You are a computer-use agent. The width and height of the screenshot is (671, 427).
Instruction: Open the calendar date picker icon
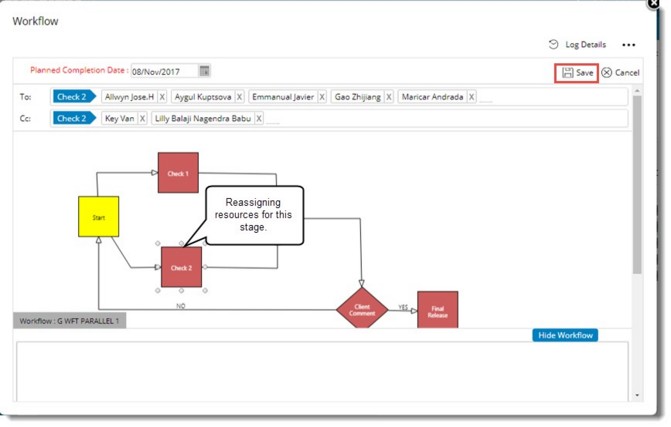[204, 71]
